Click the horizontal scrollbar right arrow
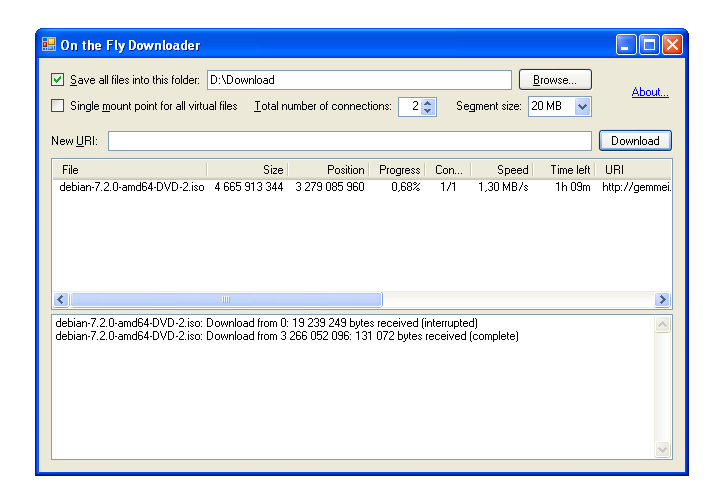This screenshot has height=500, width=724. [663, 300]
